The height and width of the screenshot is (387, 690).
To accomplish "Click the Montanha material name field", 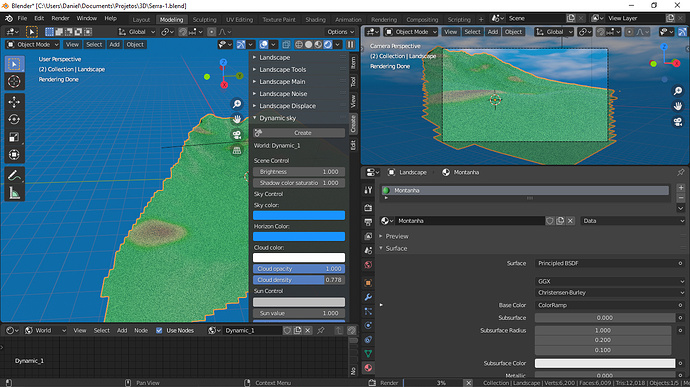I will pos(470,221).
